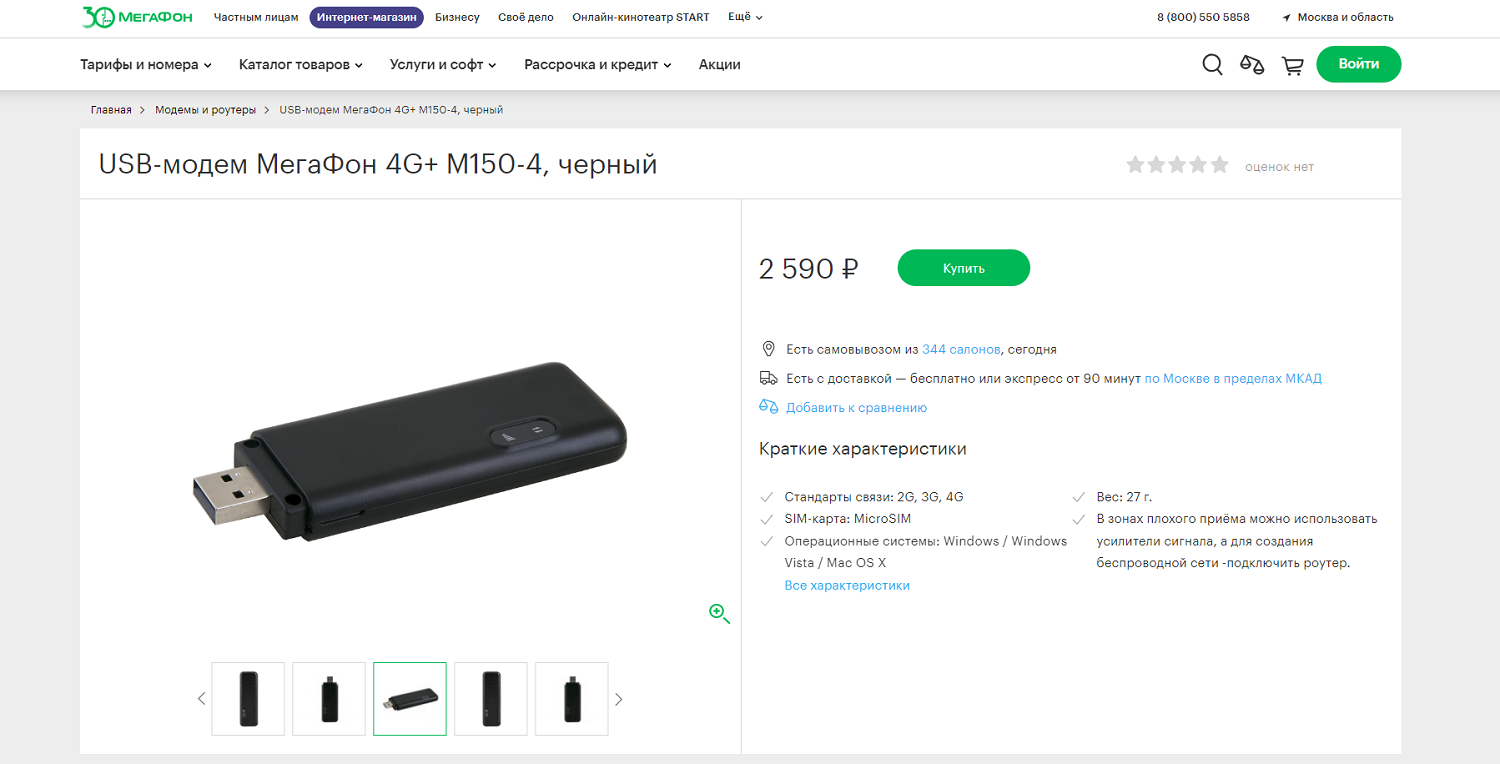Zoom product image with green magnifier icon

tap(720, 614)
